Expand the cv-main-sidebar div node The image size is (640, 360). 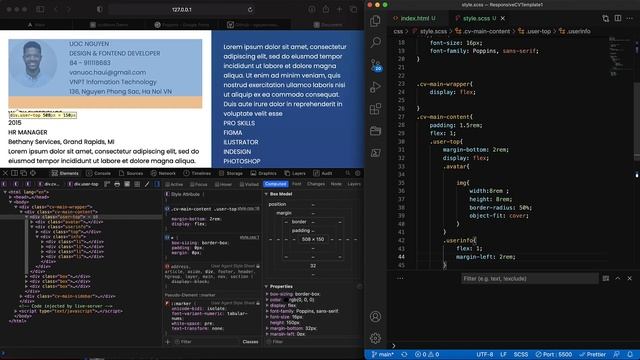tap(21, 296)
